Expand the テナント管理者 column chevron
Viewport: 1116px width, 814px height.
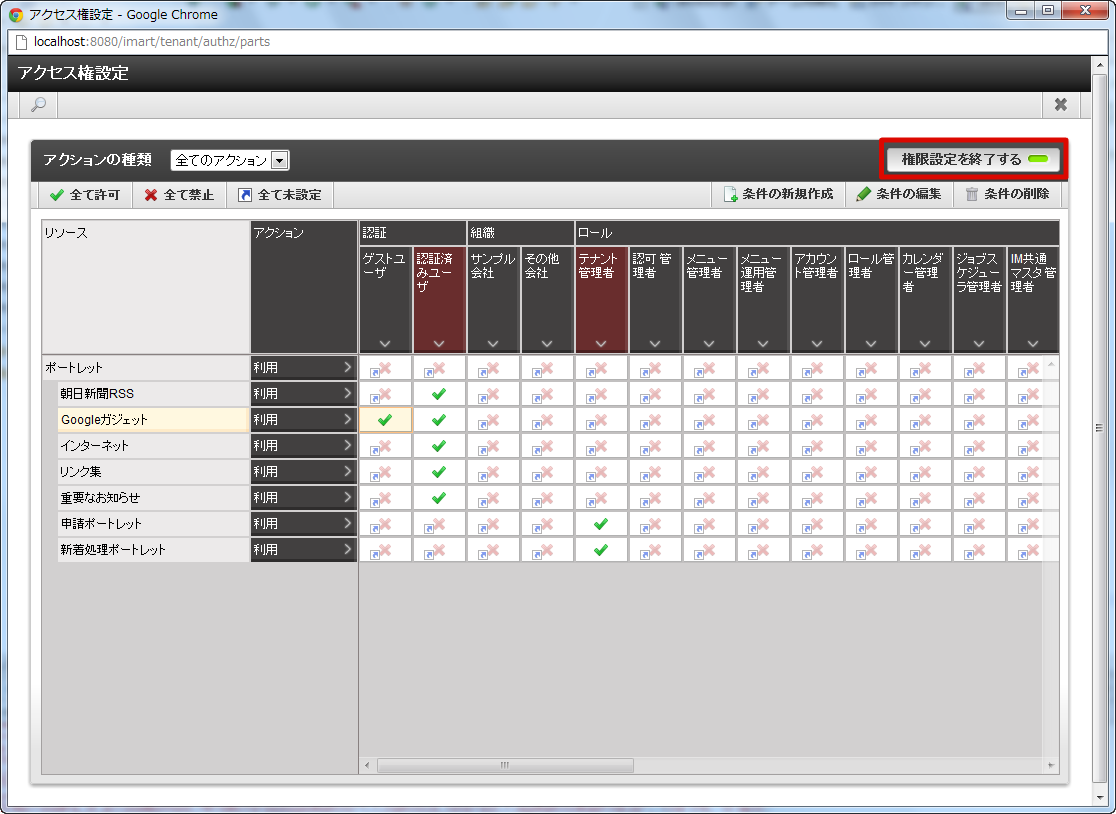click(601, 344)
